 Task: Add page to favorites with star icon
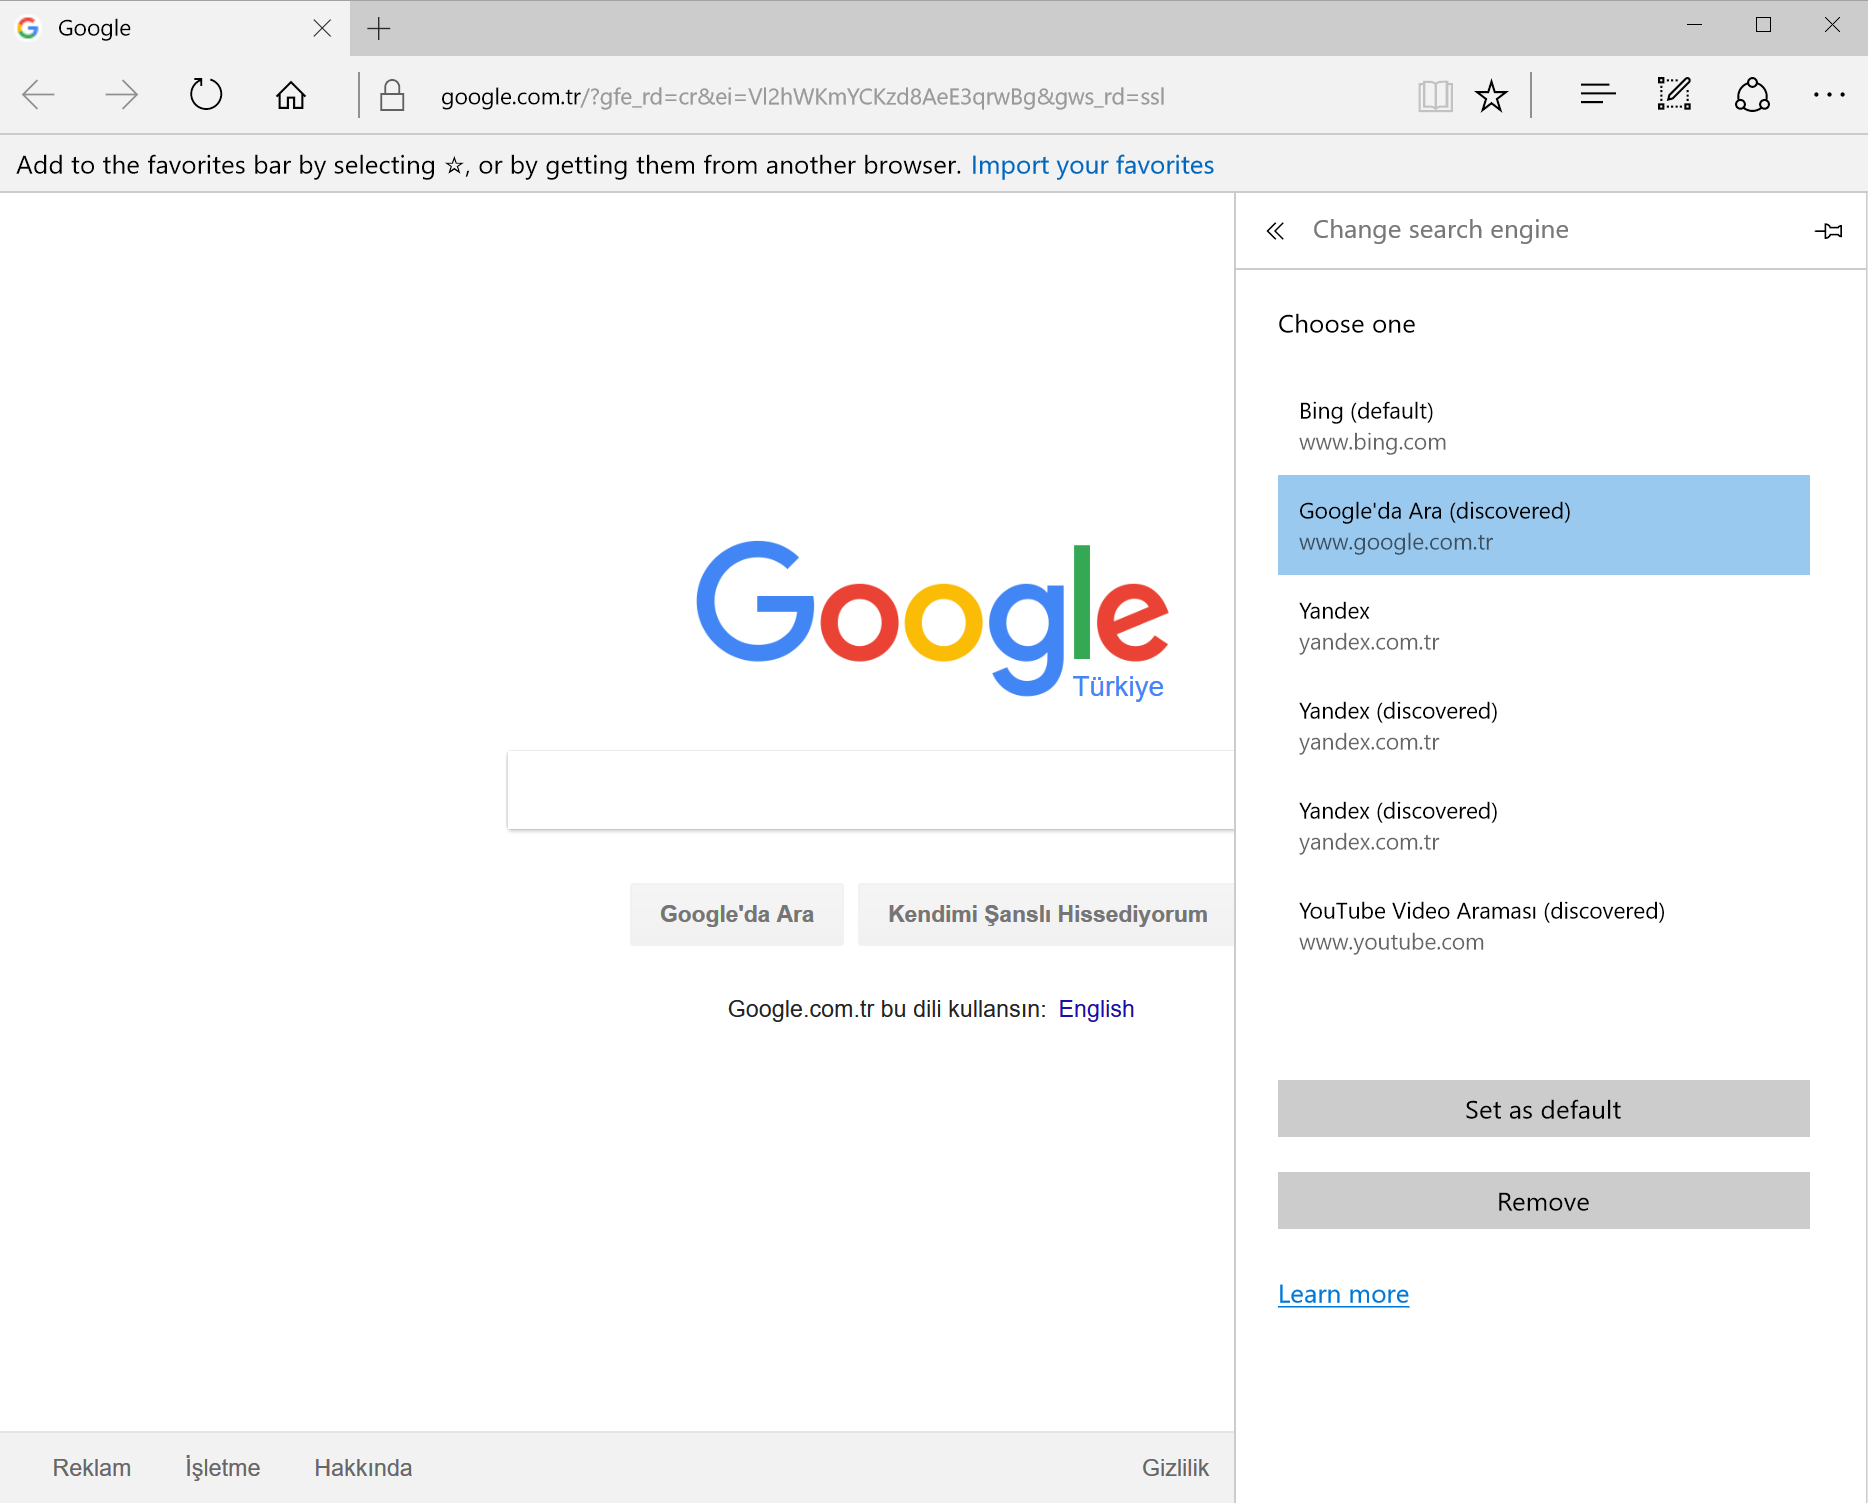[1491, 96]
